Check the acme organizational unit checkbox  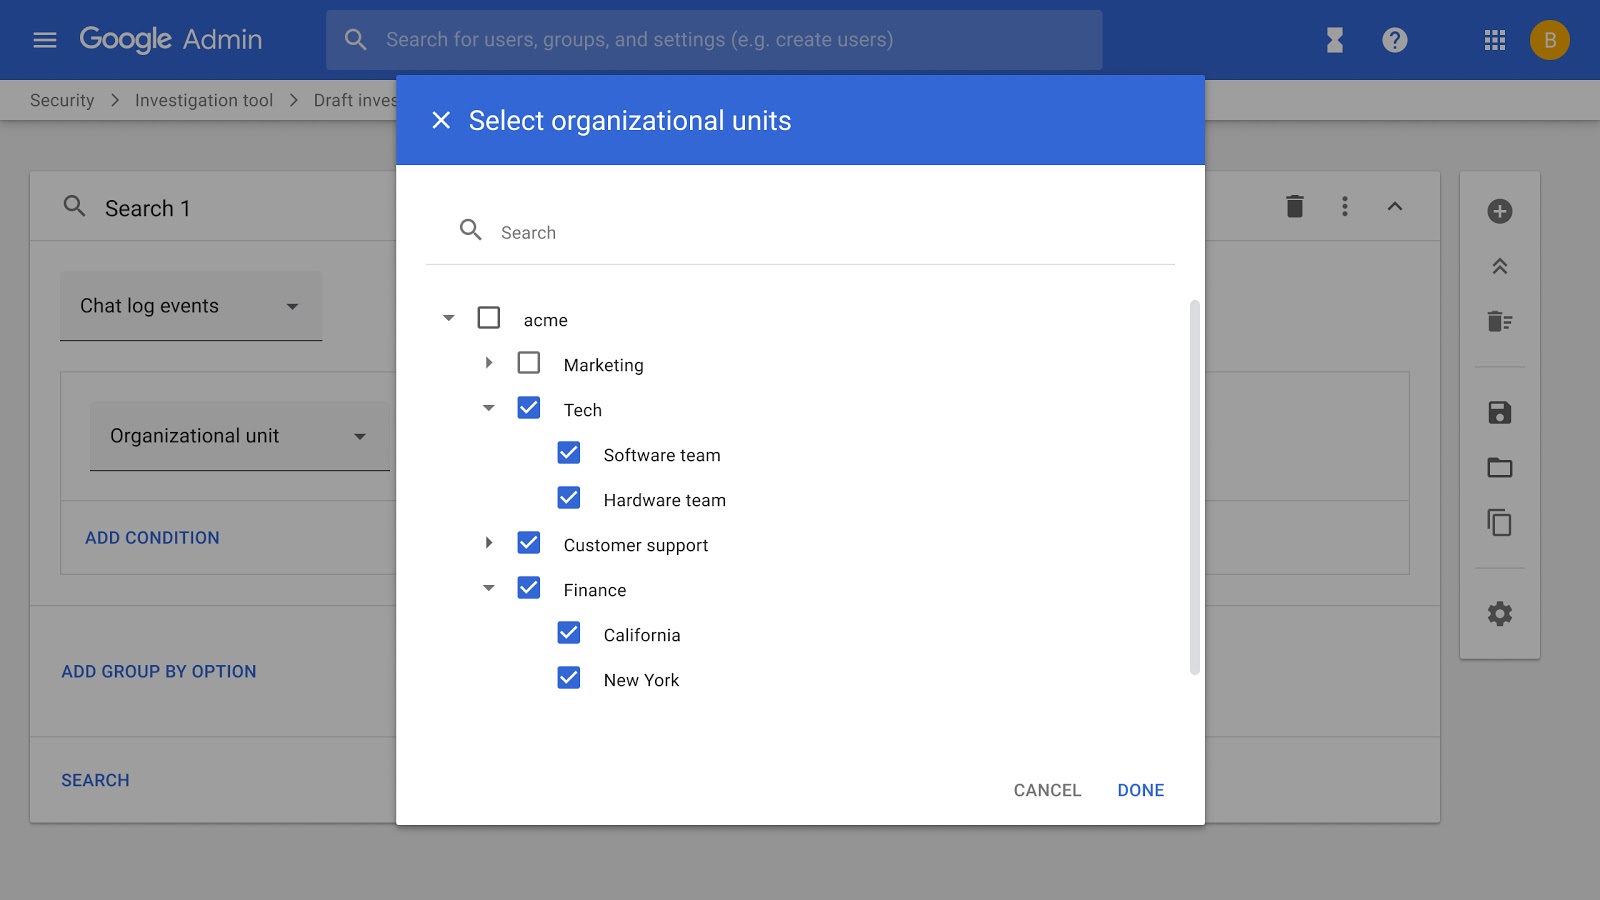(x=488, y=317)
